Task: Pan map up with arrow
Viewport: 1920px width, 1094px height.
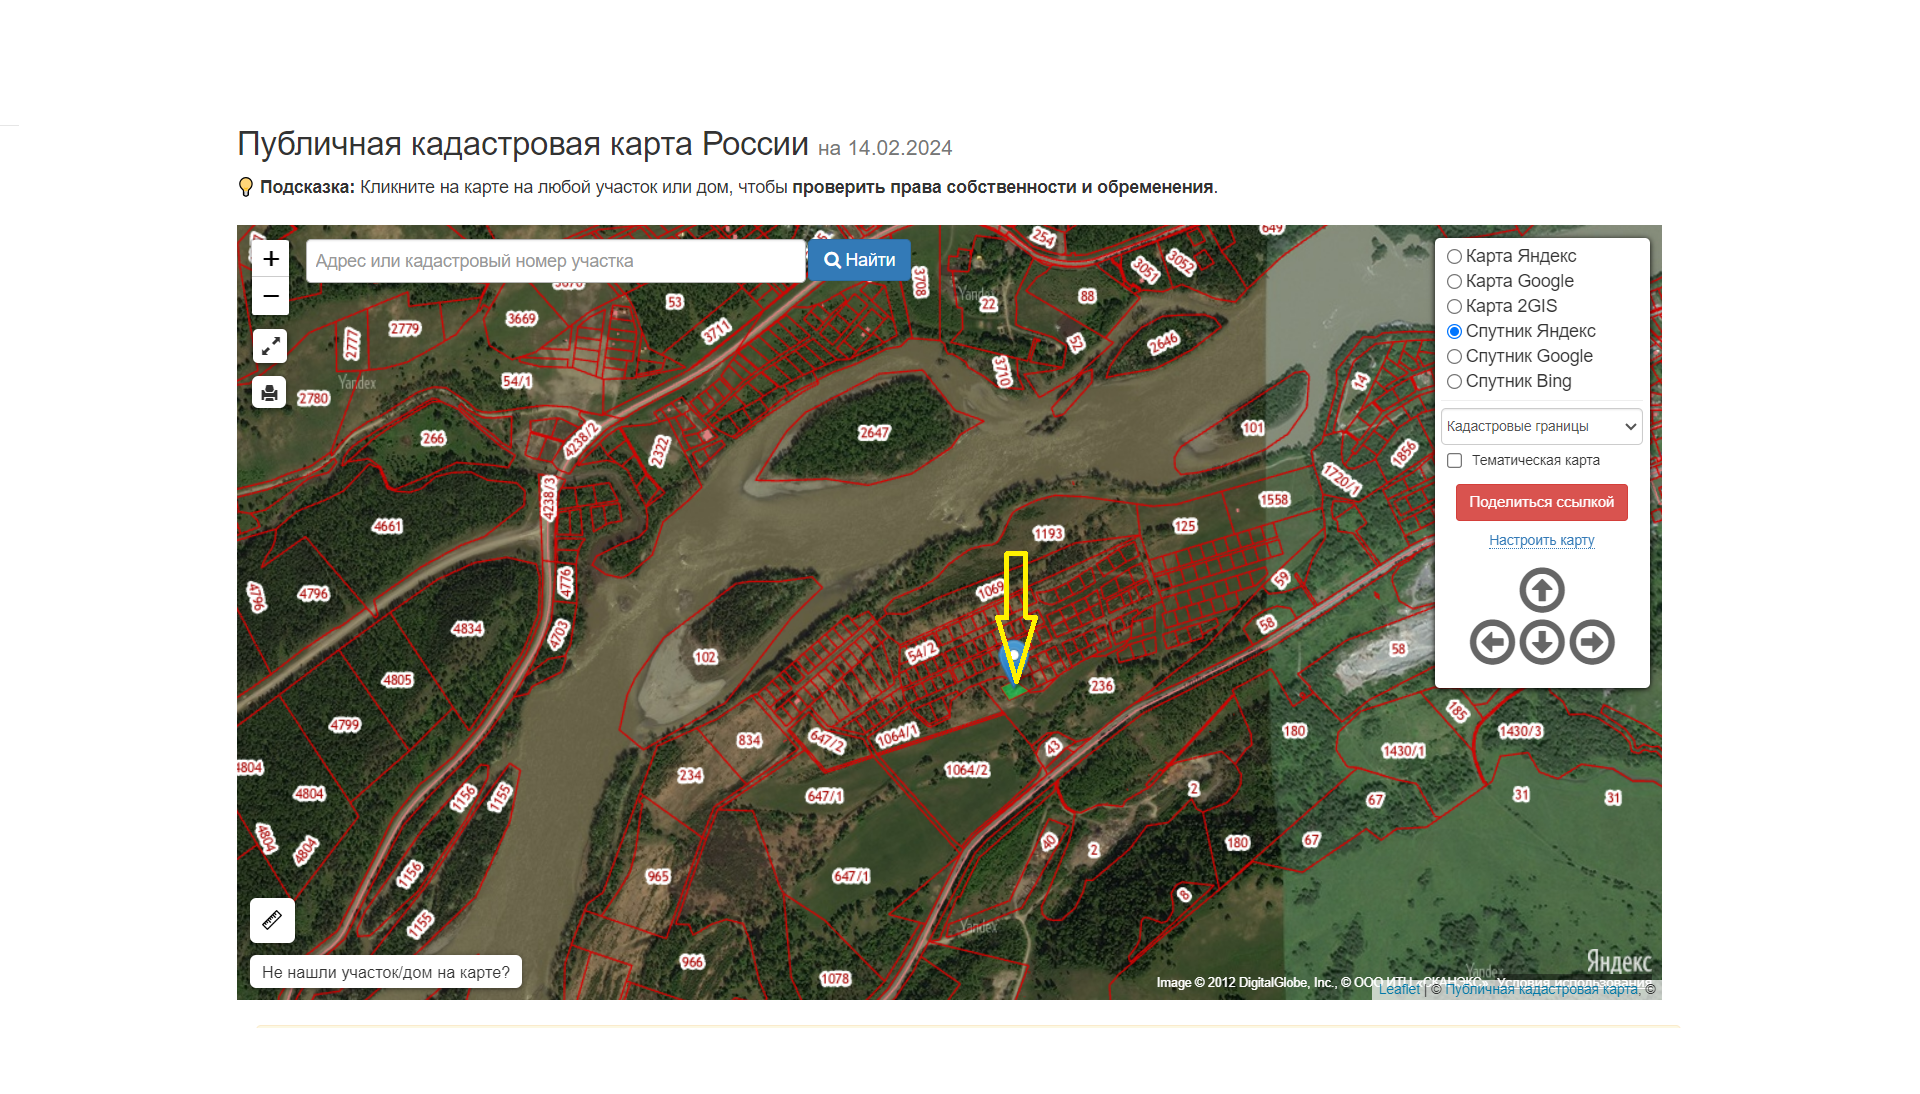Action: tap(1541, 590)
